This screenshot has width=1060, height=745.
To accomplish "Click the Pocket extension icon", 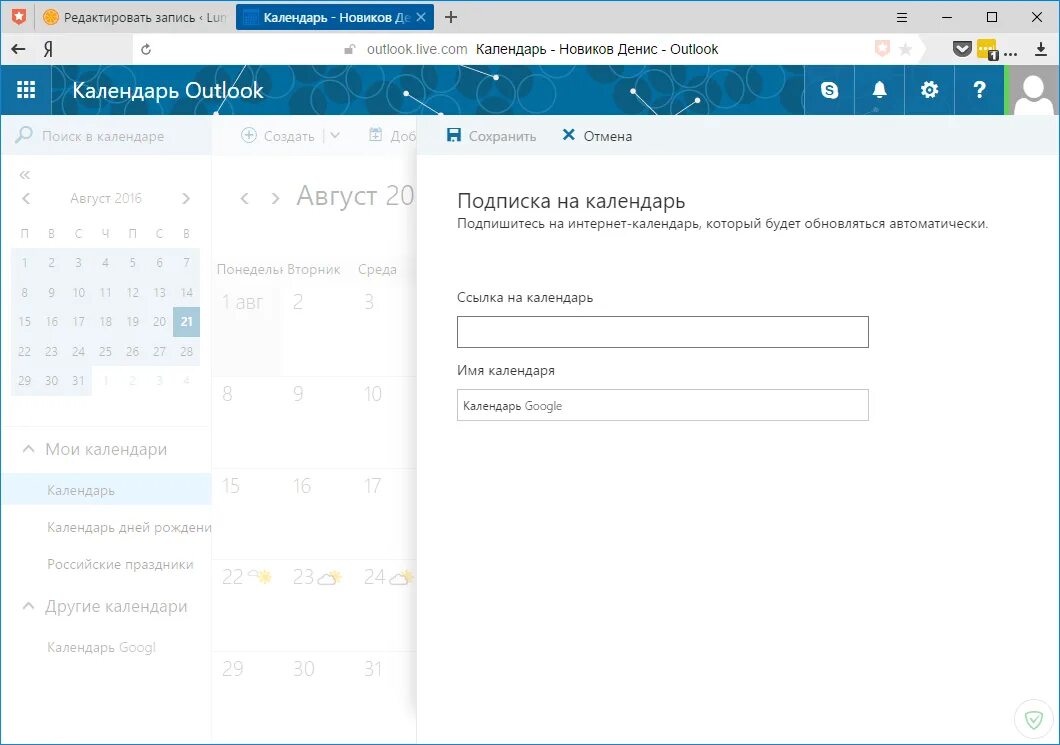I will coord(962,49).
